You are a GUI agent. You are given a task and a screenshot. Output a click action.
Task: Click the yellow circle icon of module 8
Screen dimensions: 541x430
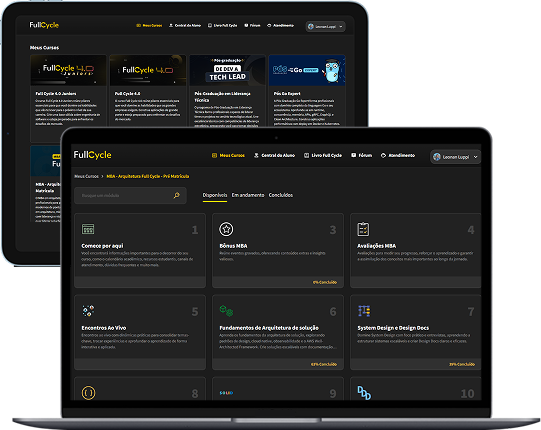tap(88, 393)
